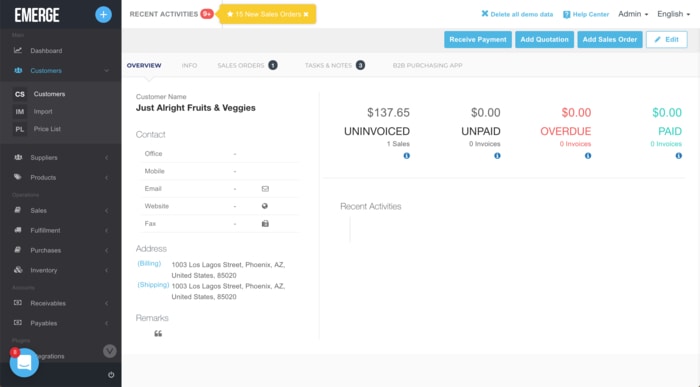Expand the Fulfilment menu chevron

pyautogui.click(x=107, y=230)
